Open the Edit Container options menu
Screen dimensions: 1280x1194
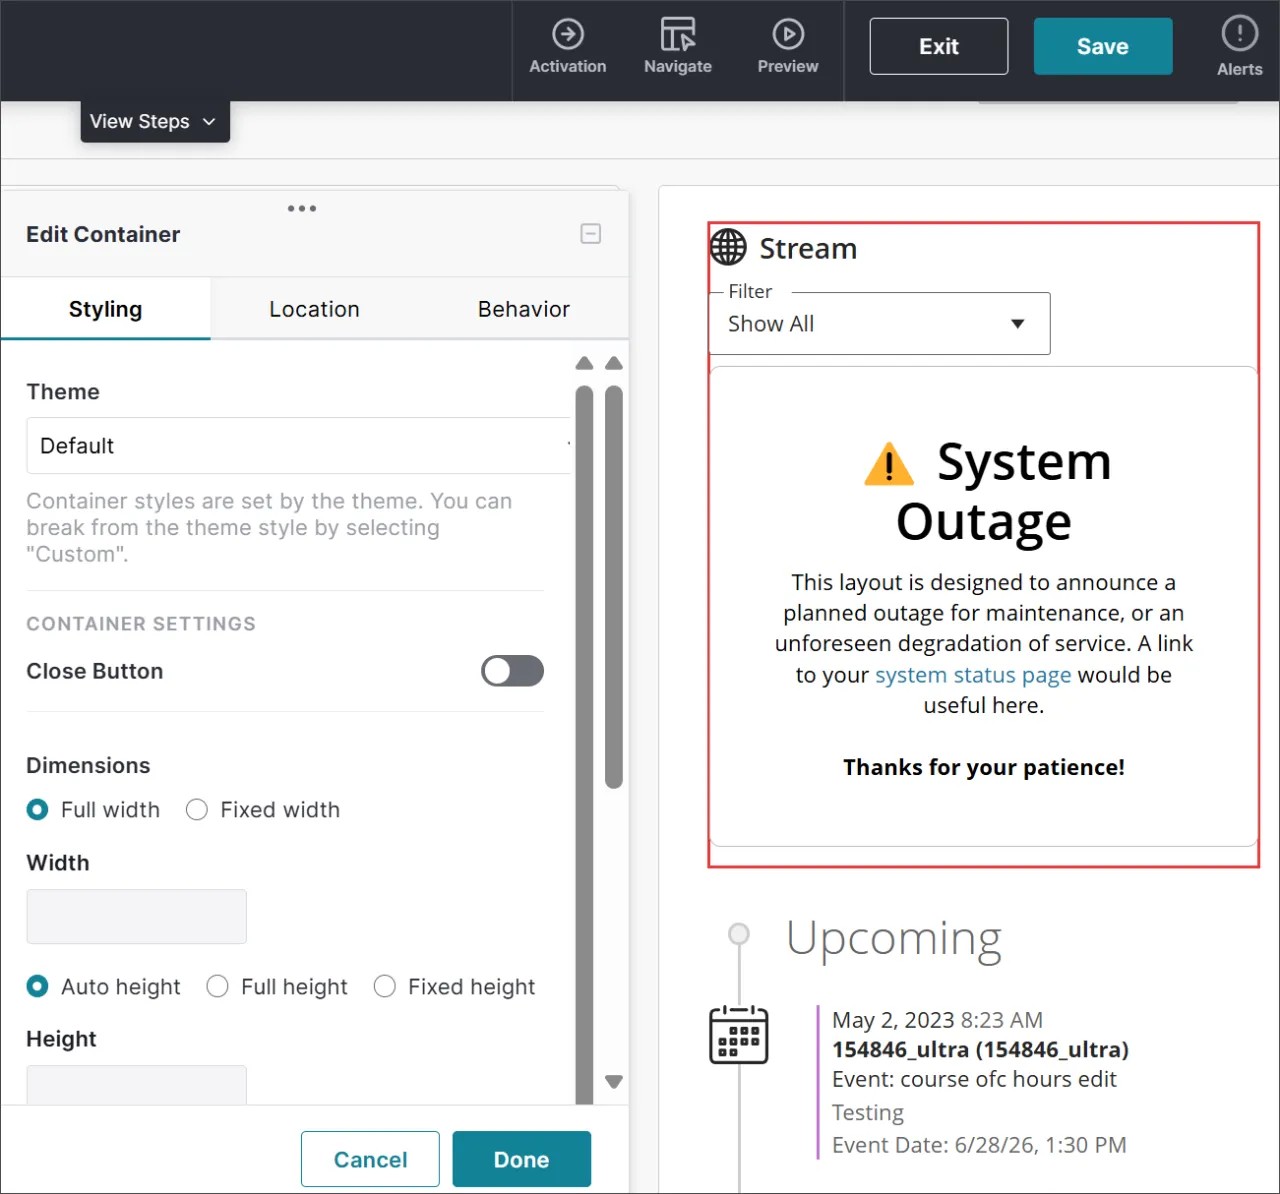(x=302, y=208)
